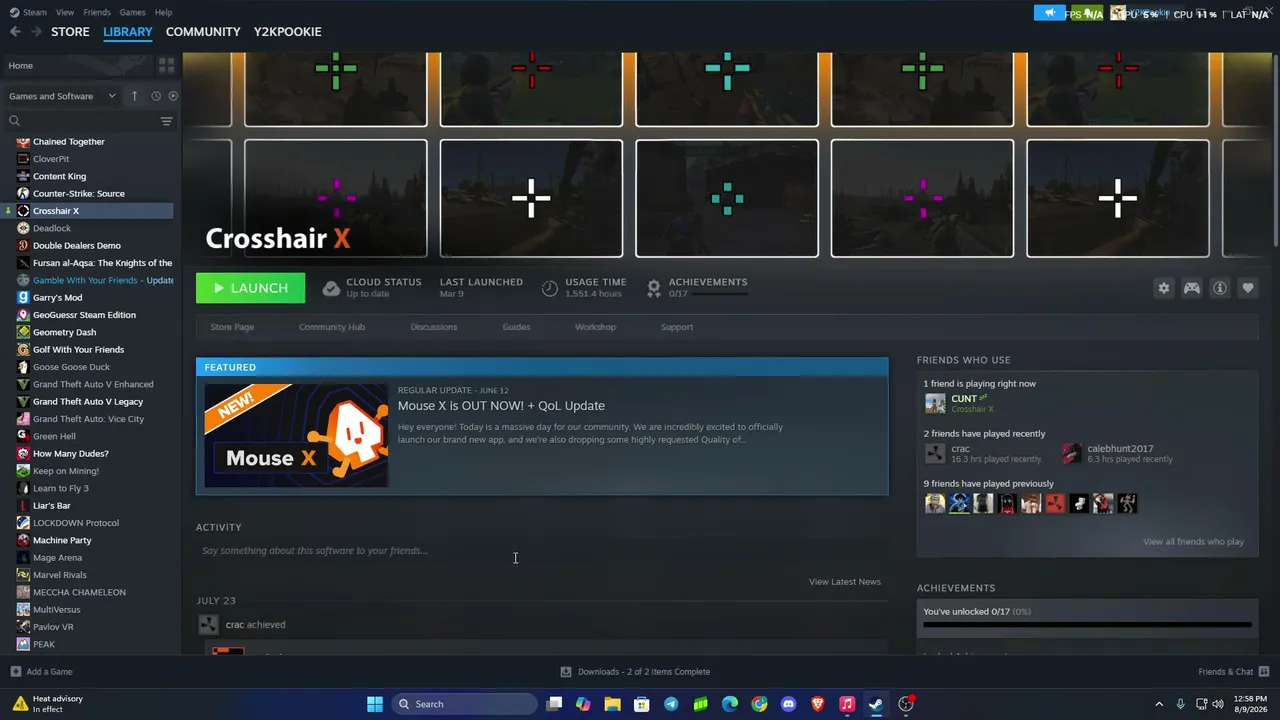Open the Windows Start menu
This screenshot has width=1280, height=720.
(x=375, y=704)
